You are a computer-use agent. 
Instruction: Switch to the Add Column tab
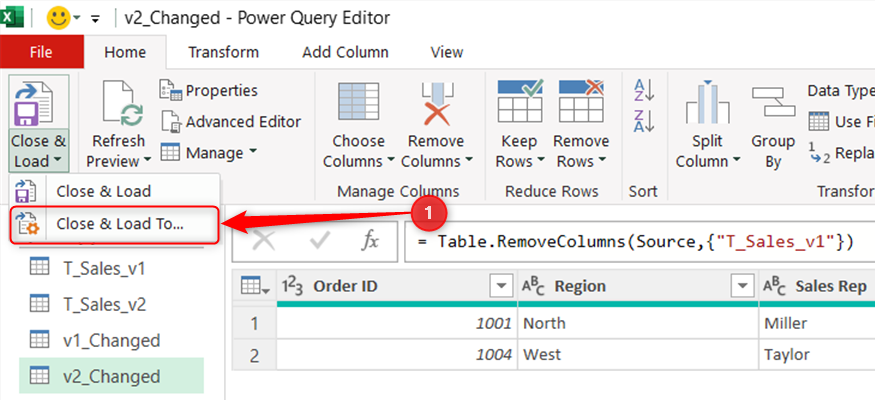345,52
